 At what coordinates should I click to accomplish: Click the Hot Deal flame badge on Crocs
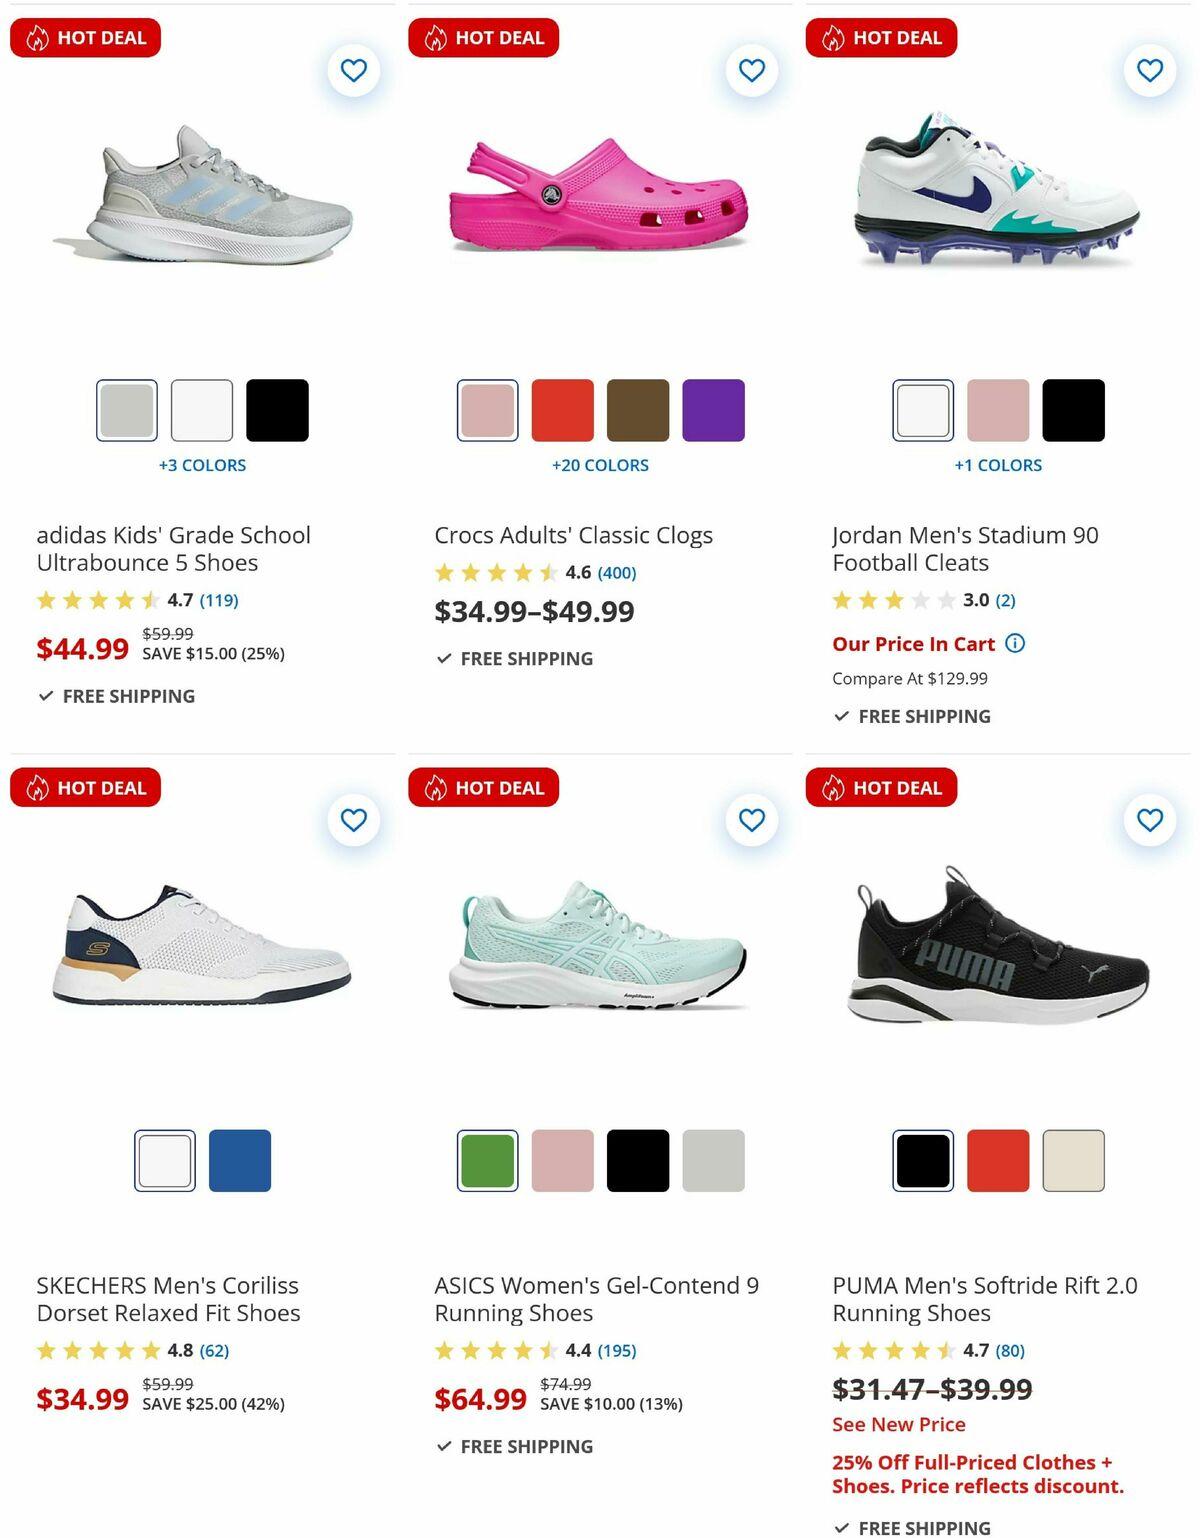pyautogui.click(x=434, y=37)
